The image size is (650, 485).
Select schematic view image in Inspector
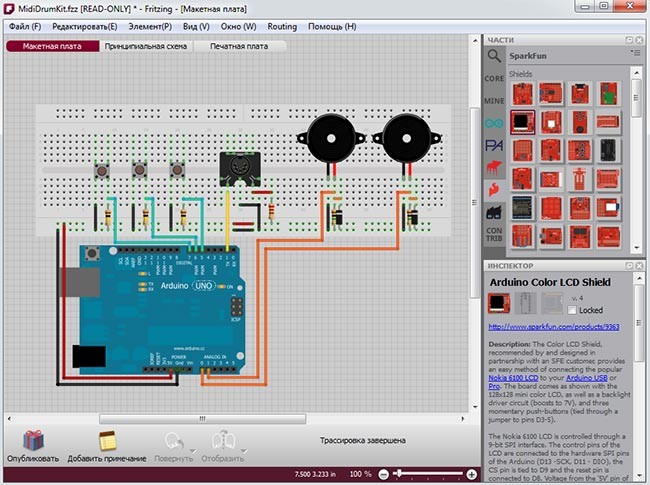click(525, 303)
